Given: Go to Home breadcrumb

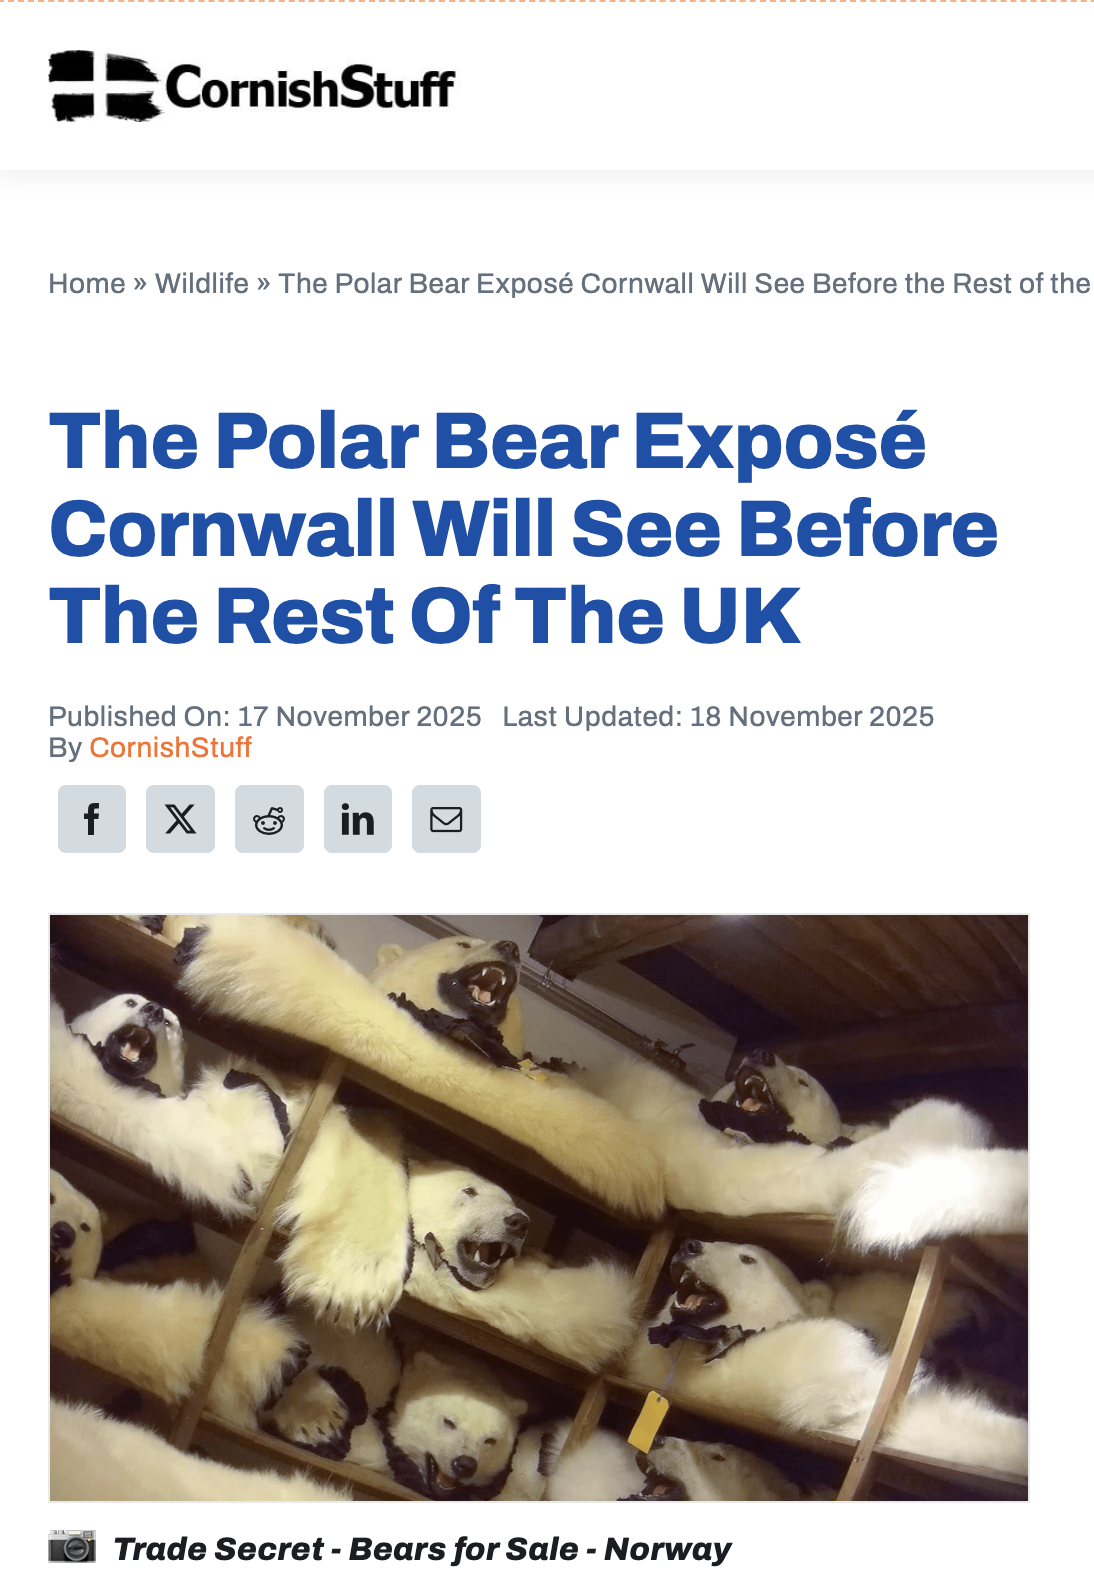Looking at the screenshot, I should 87,284.
